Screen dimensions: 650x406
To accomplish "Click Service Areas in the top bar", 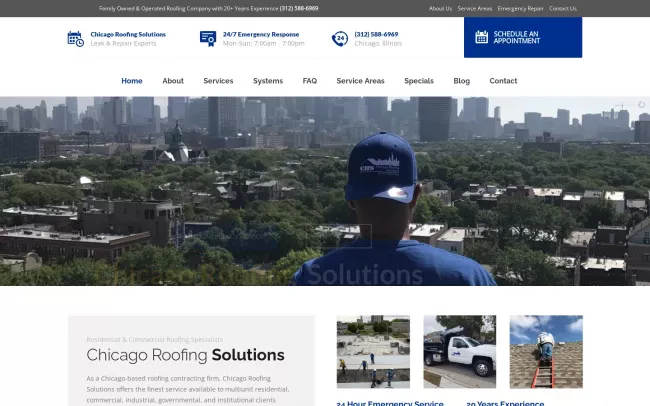I will tap(475, 8).
